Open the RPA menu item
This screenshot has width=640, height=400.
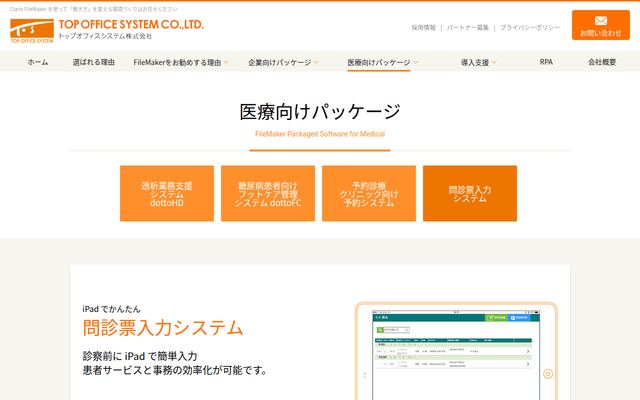tap(546, 62)
